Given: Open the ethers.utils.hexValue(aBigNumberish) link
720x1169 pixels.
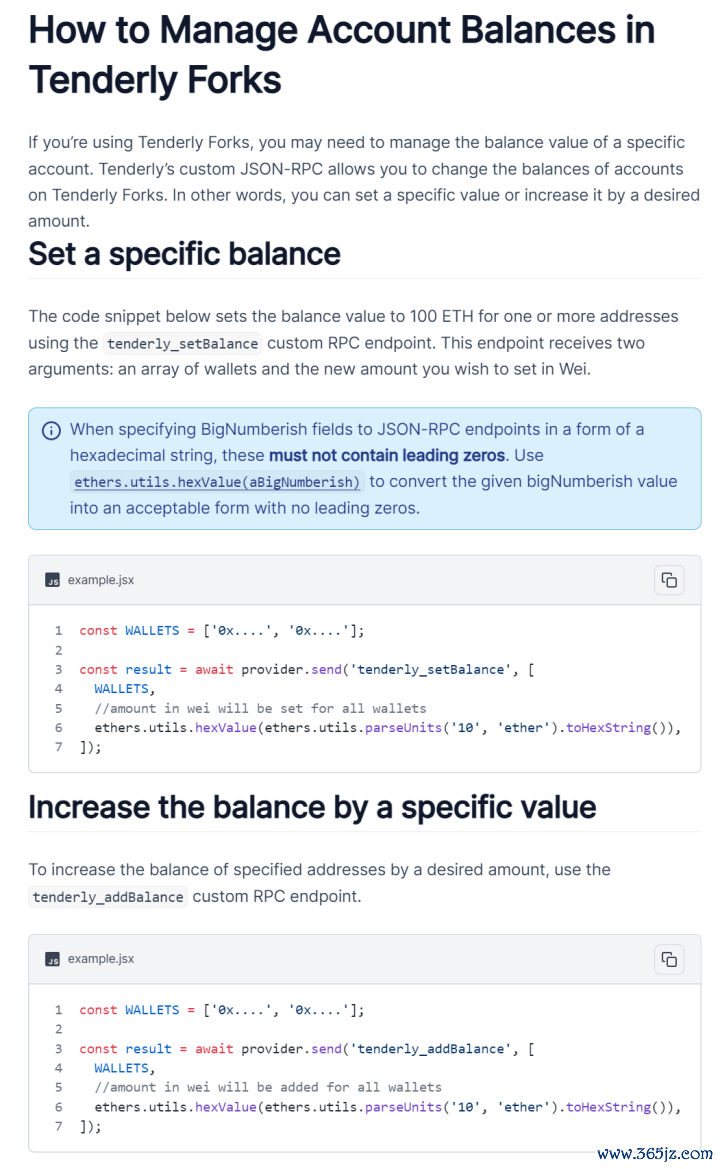Looking at the screenshot, I should [x=217, y=482].
